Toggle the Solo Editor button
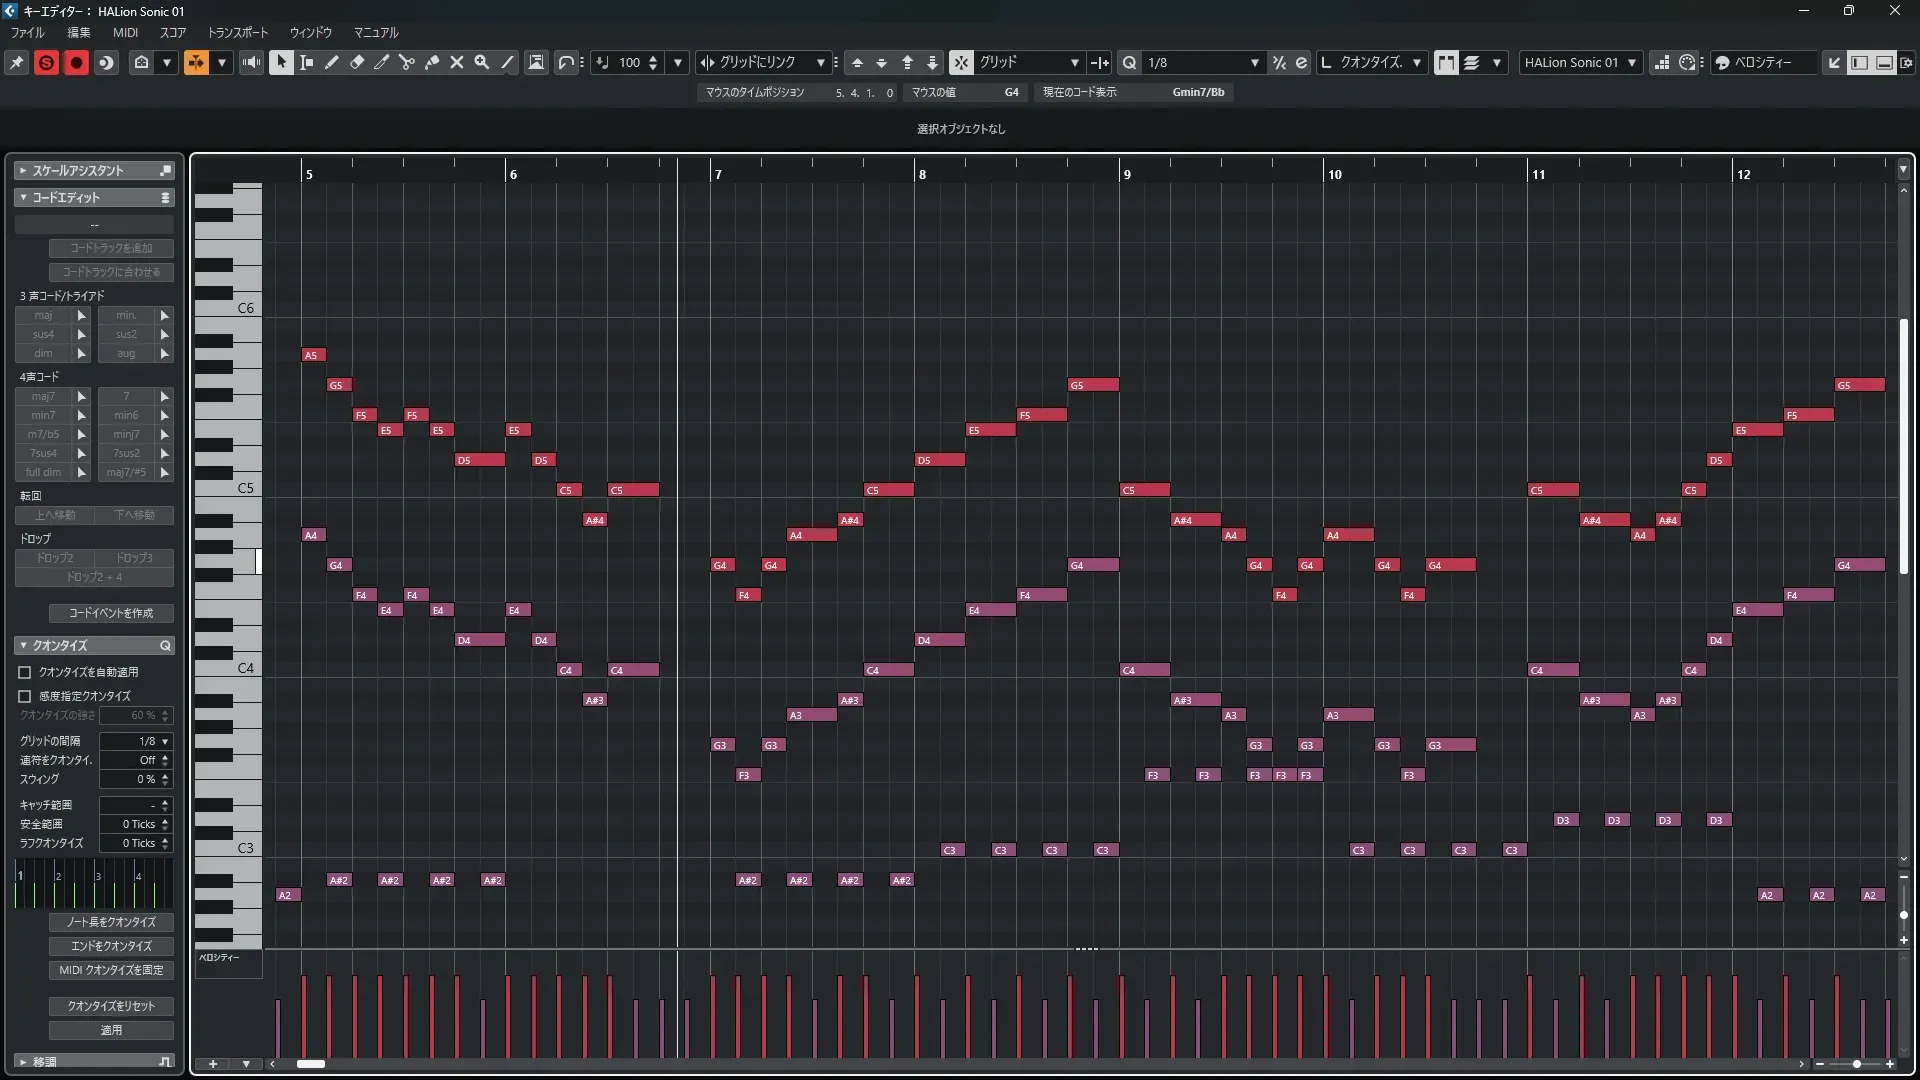Viewport: 1920px width, 1080px height. (x=46, y=63)
